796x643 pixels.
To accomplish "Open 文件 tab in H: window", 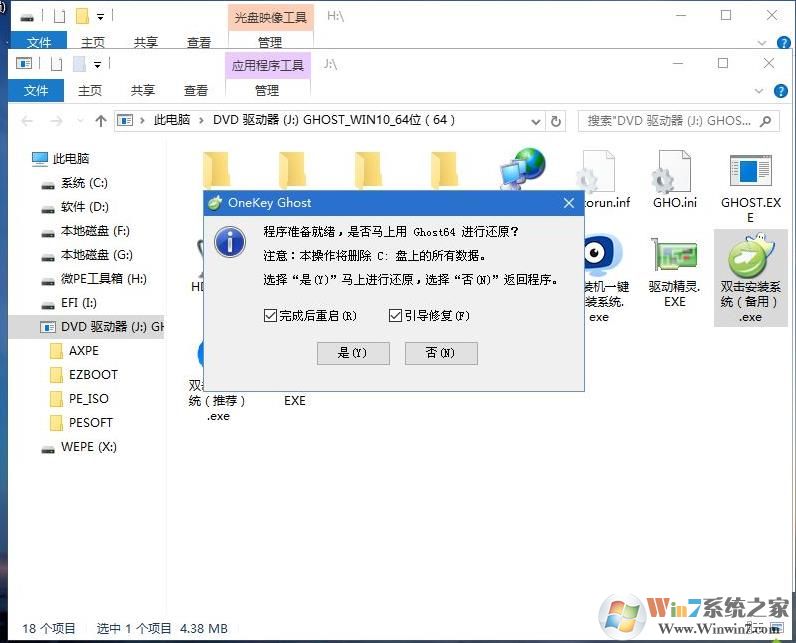I will coord(39,42).
